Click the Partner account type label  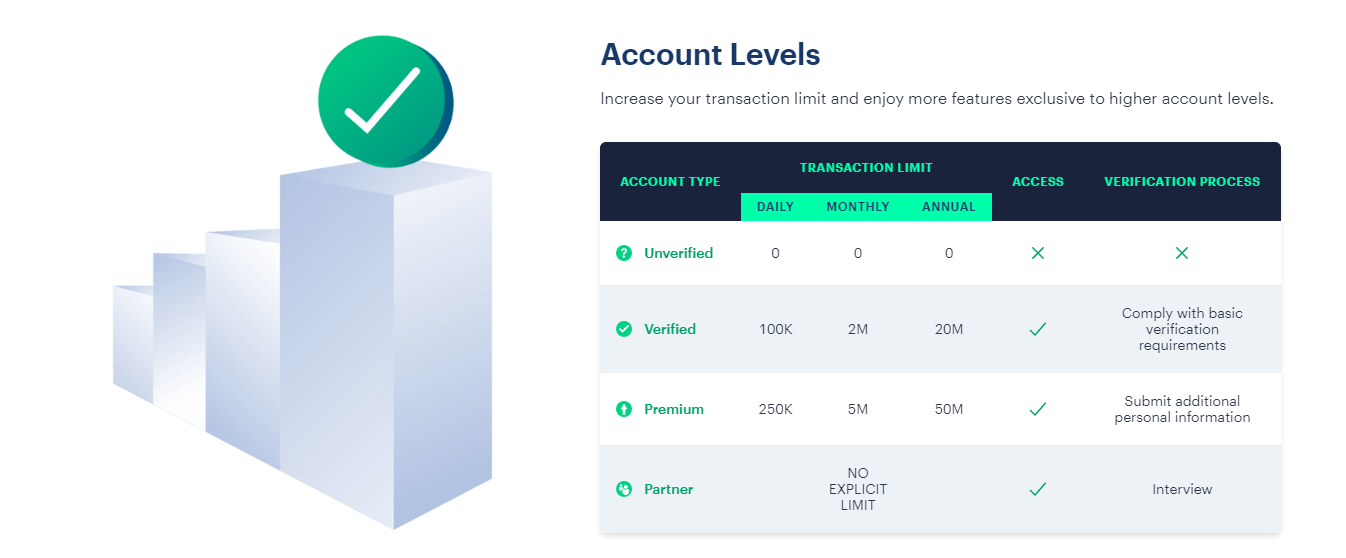[669, 489]
